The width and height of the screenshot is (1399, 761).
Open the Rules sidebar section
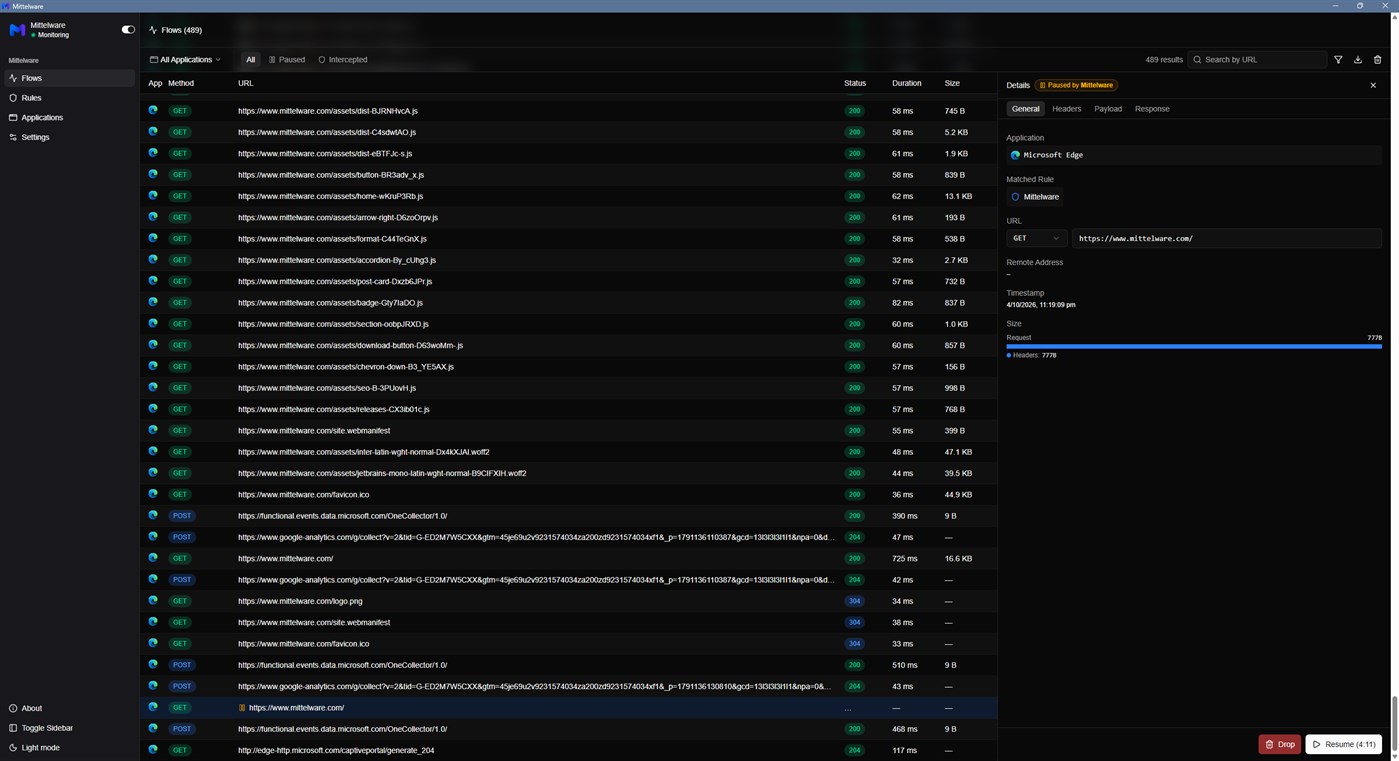pos(68,98)
